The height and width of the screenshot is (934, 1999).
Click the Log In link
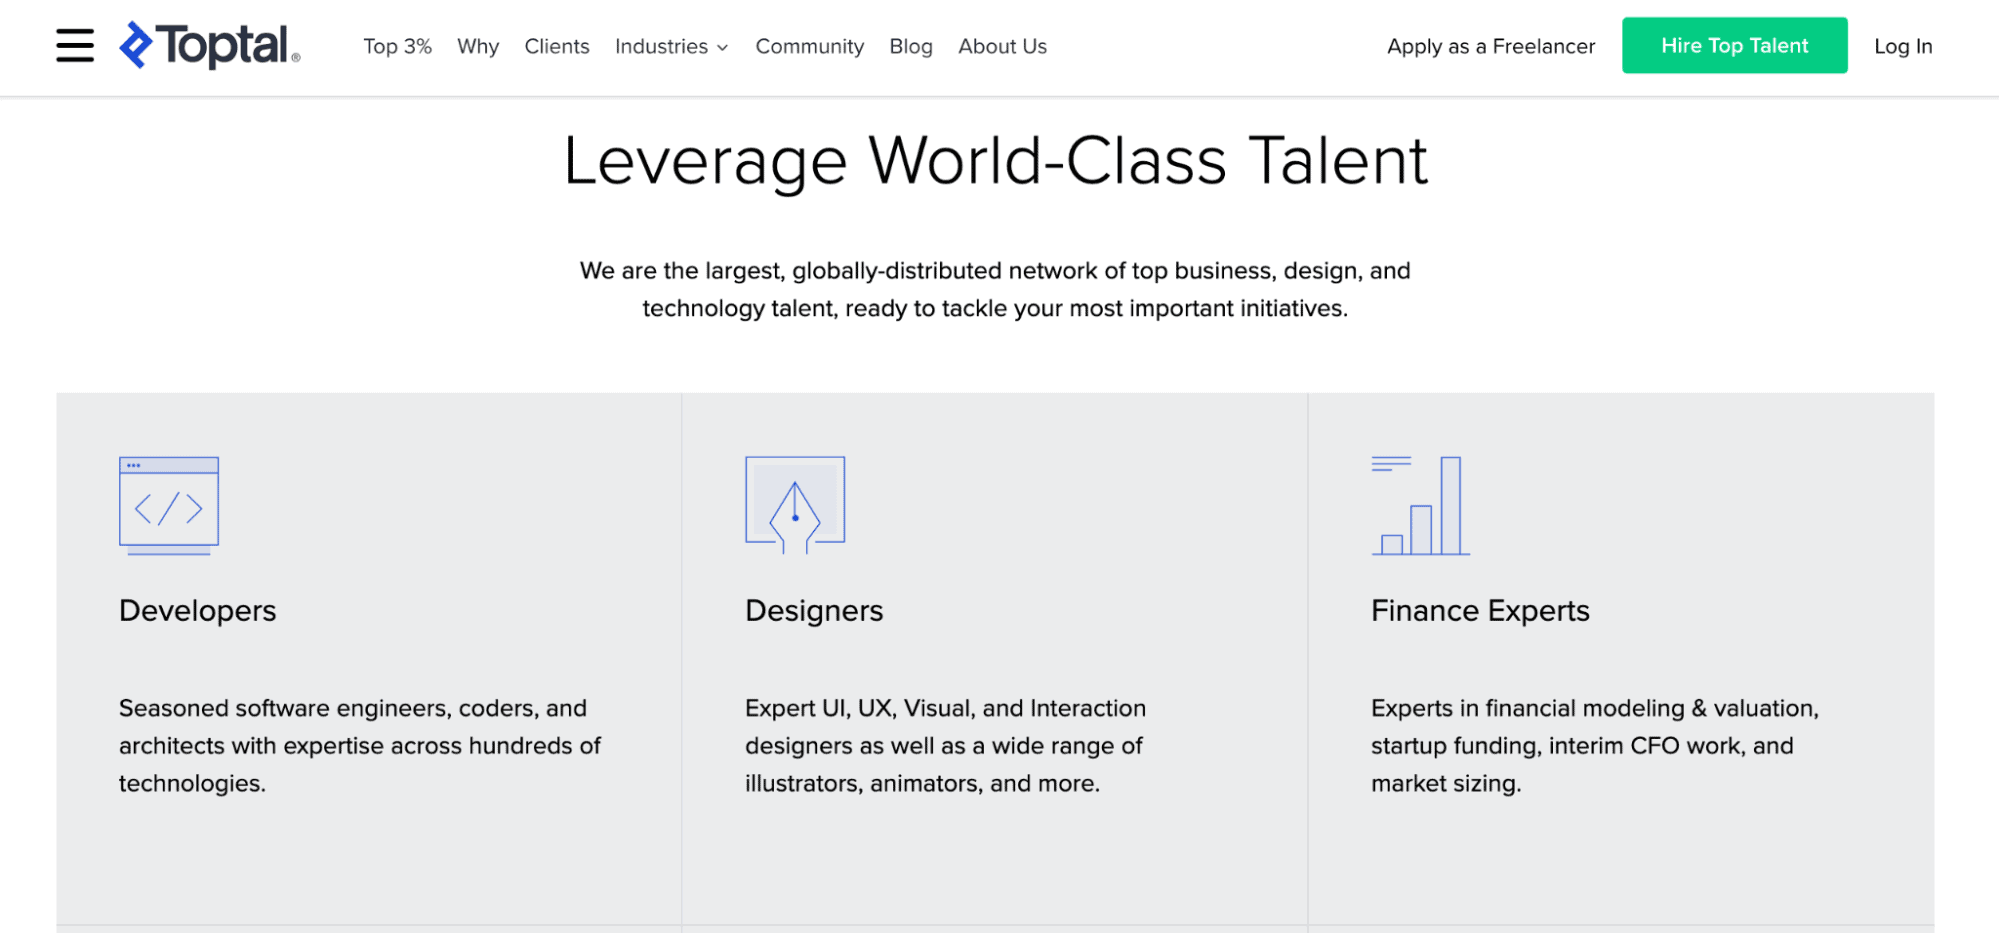coord(1902,46)
